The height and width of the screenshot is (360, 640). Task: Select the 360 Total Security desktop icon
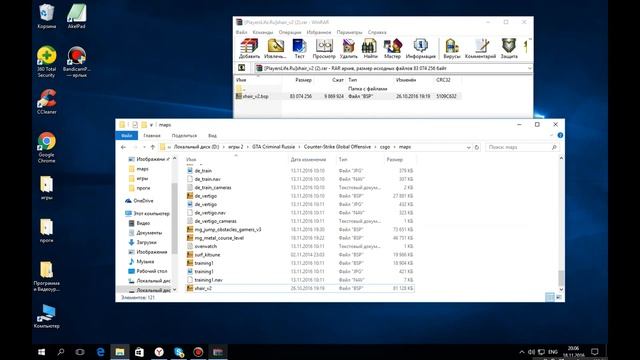[x=47, y=62]
